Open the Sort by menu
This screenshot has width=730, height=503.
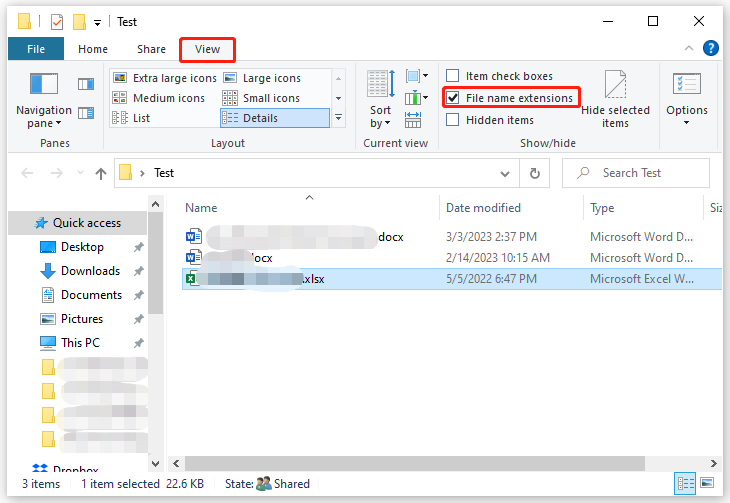click(381, 99)
